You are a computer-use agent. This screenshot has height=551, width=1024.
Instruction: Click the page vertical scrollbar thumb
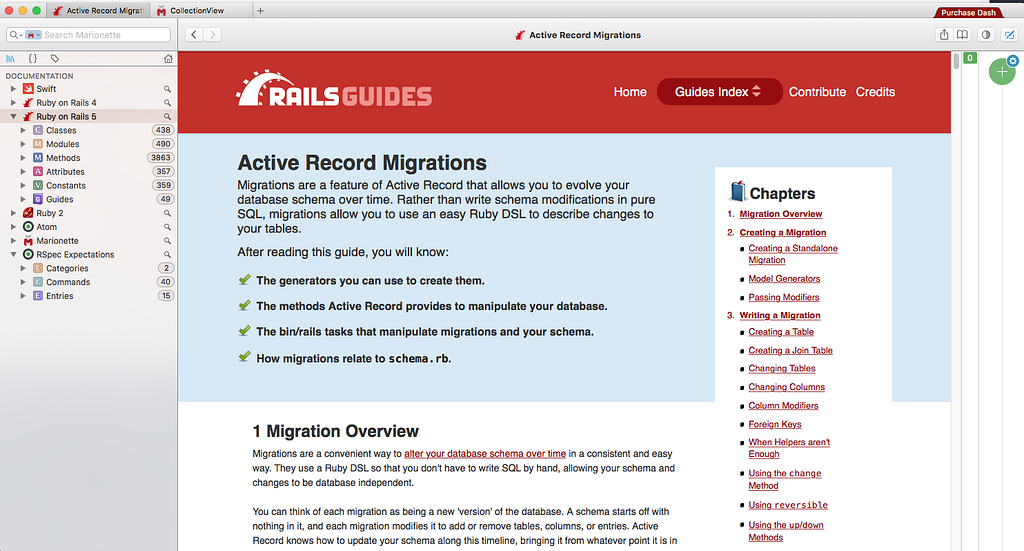(x=956, y=61)
